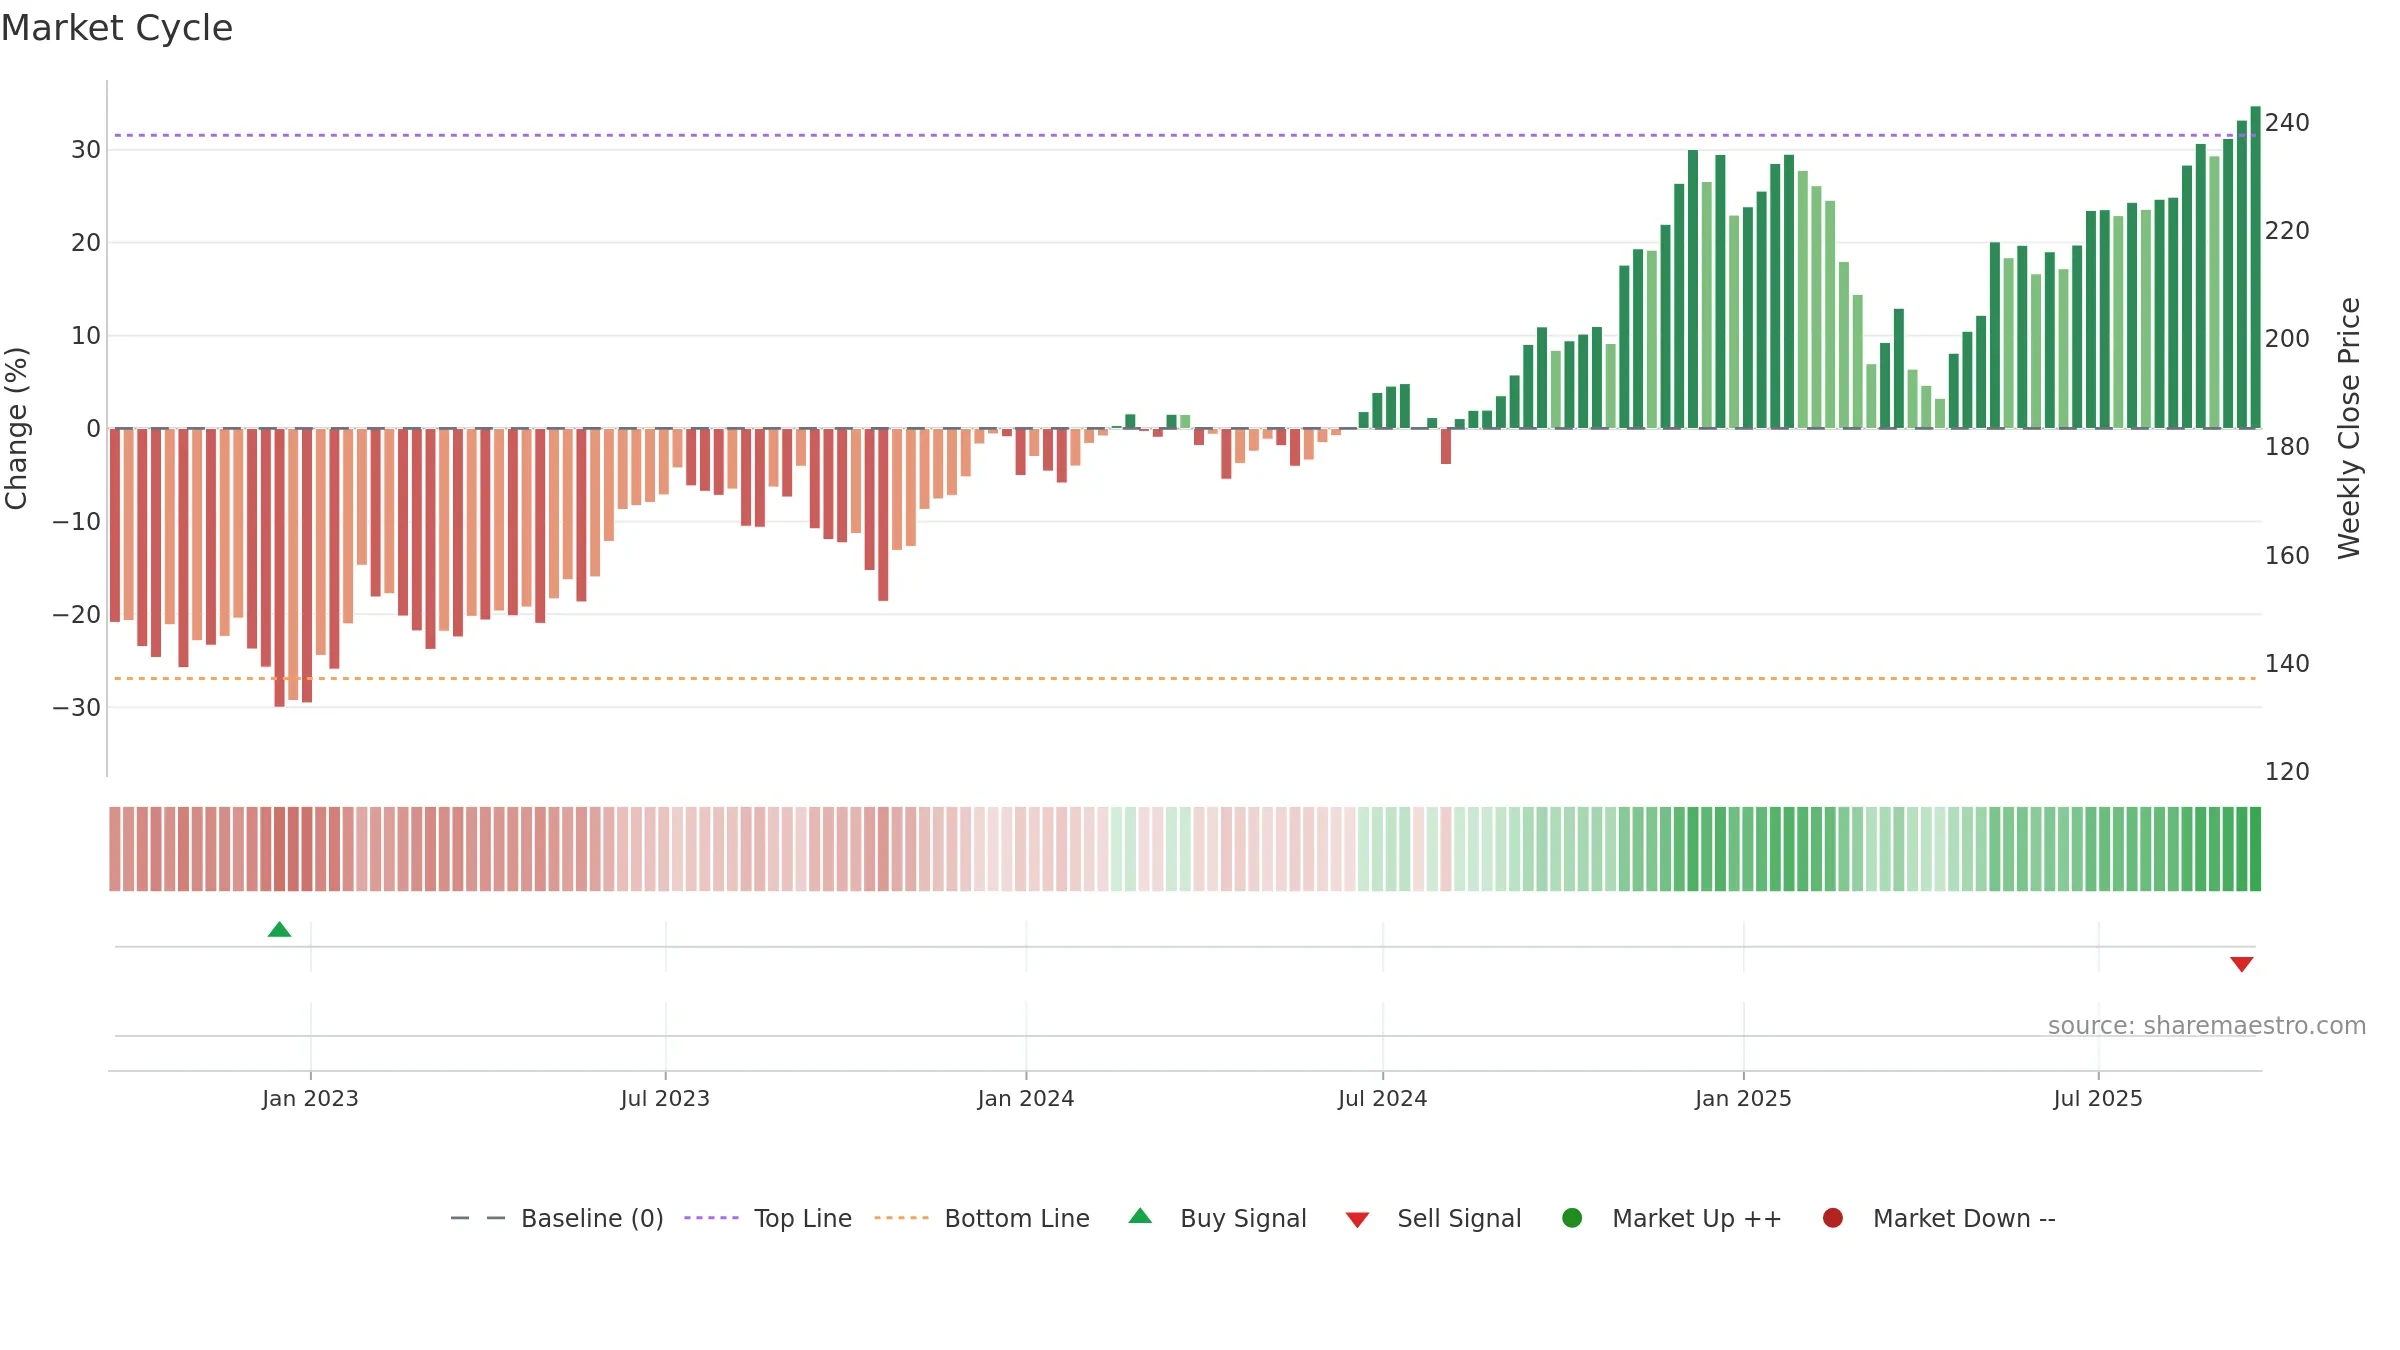Click the −10 change tick label
Screen dimensions: 2400x1350
tap(77, 522)
